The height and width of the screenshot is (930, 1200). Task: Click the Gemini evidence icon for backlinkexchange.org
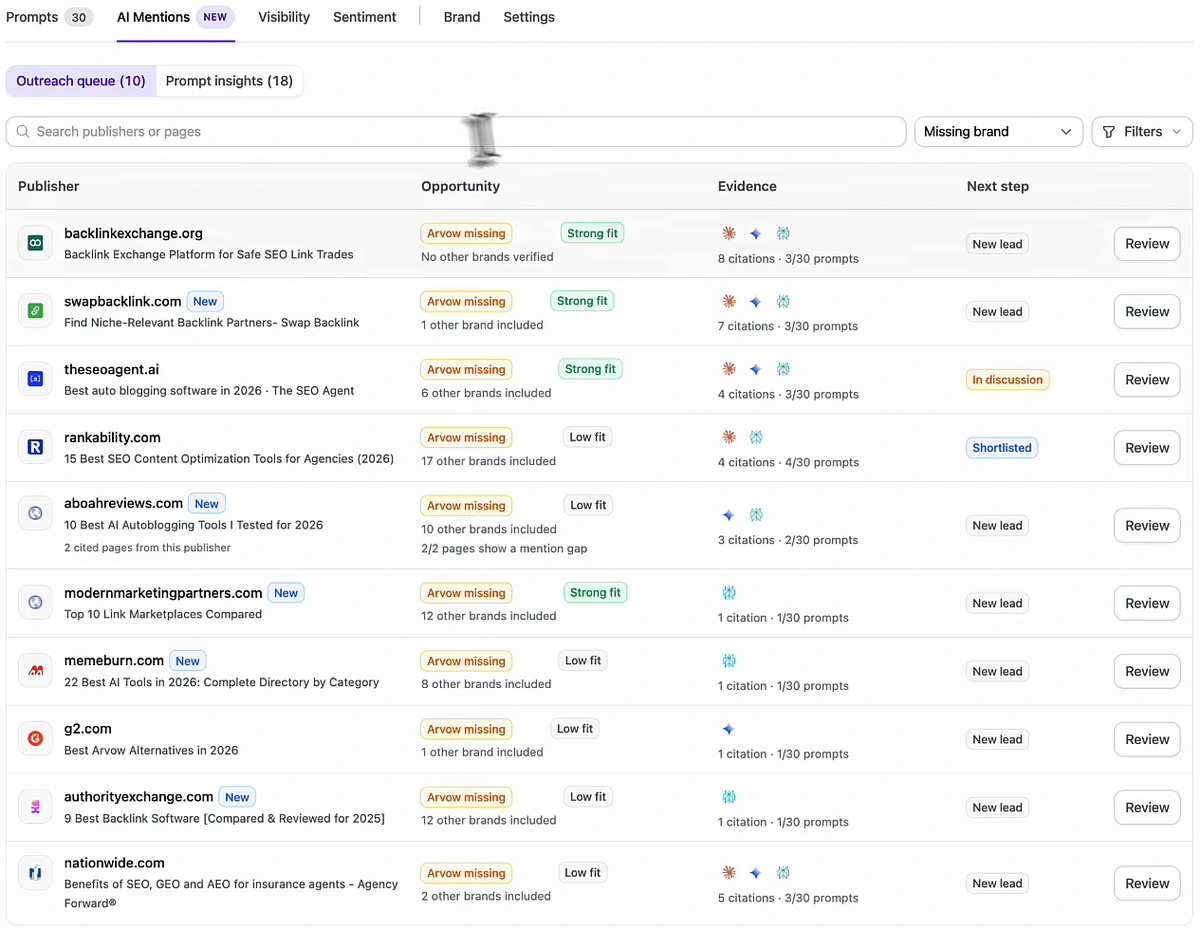pos(756,233)
